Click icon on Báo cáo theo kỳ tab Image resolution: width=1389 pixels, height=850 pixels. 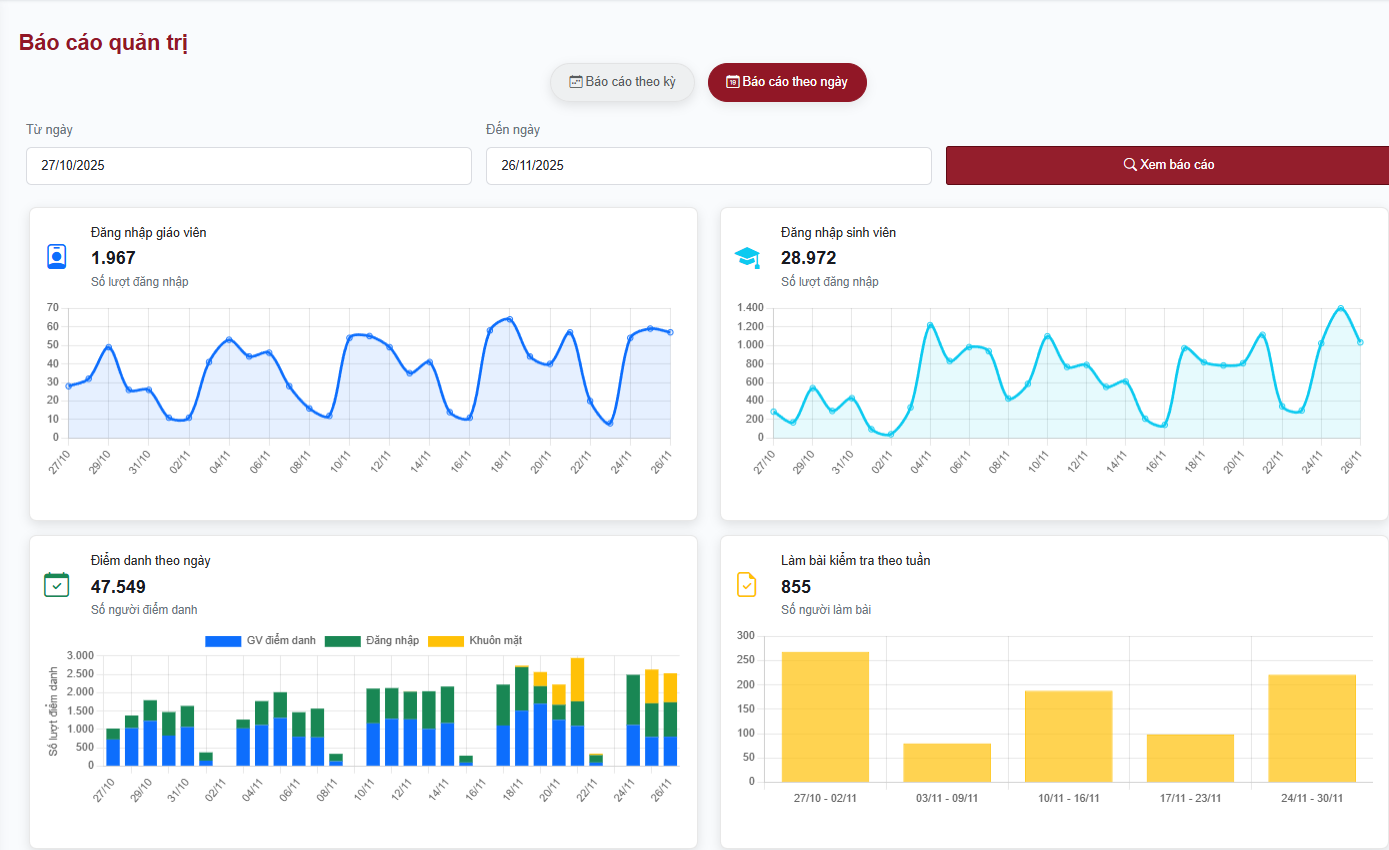(575, 82)
